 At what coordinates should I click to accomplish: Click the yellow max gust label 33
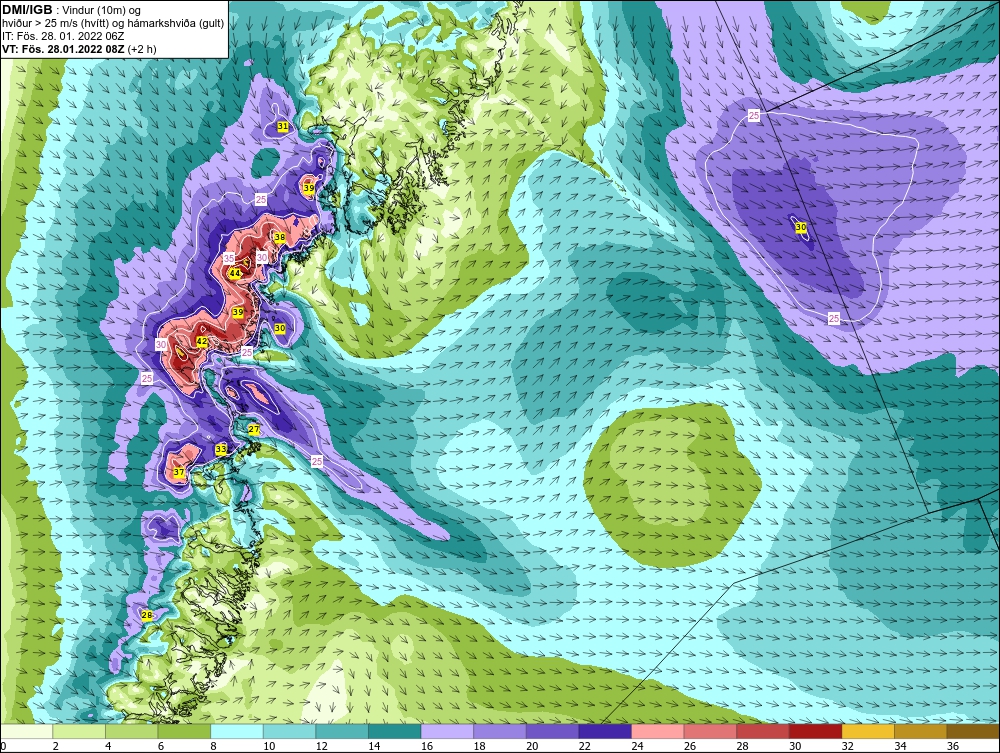(221, 450)
